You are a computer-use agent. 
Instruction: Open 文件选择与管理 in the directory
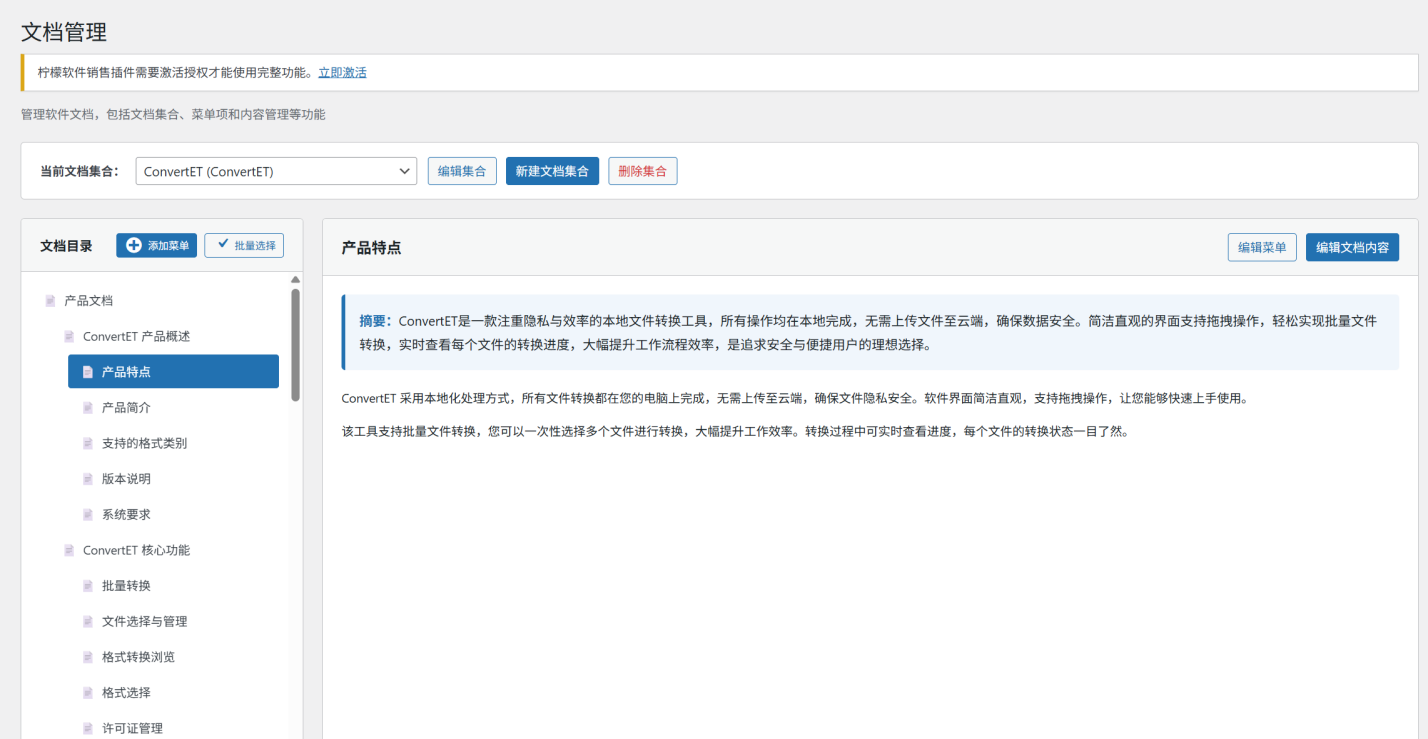tap(144, 621)
